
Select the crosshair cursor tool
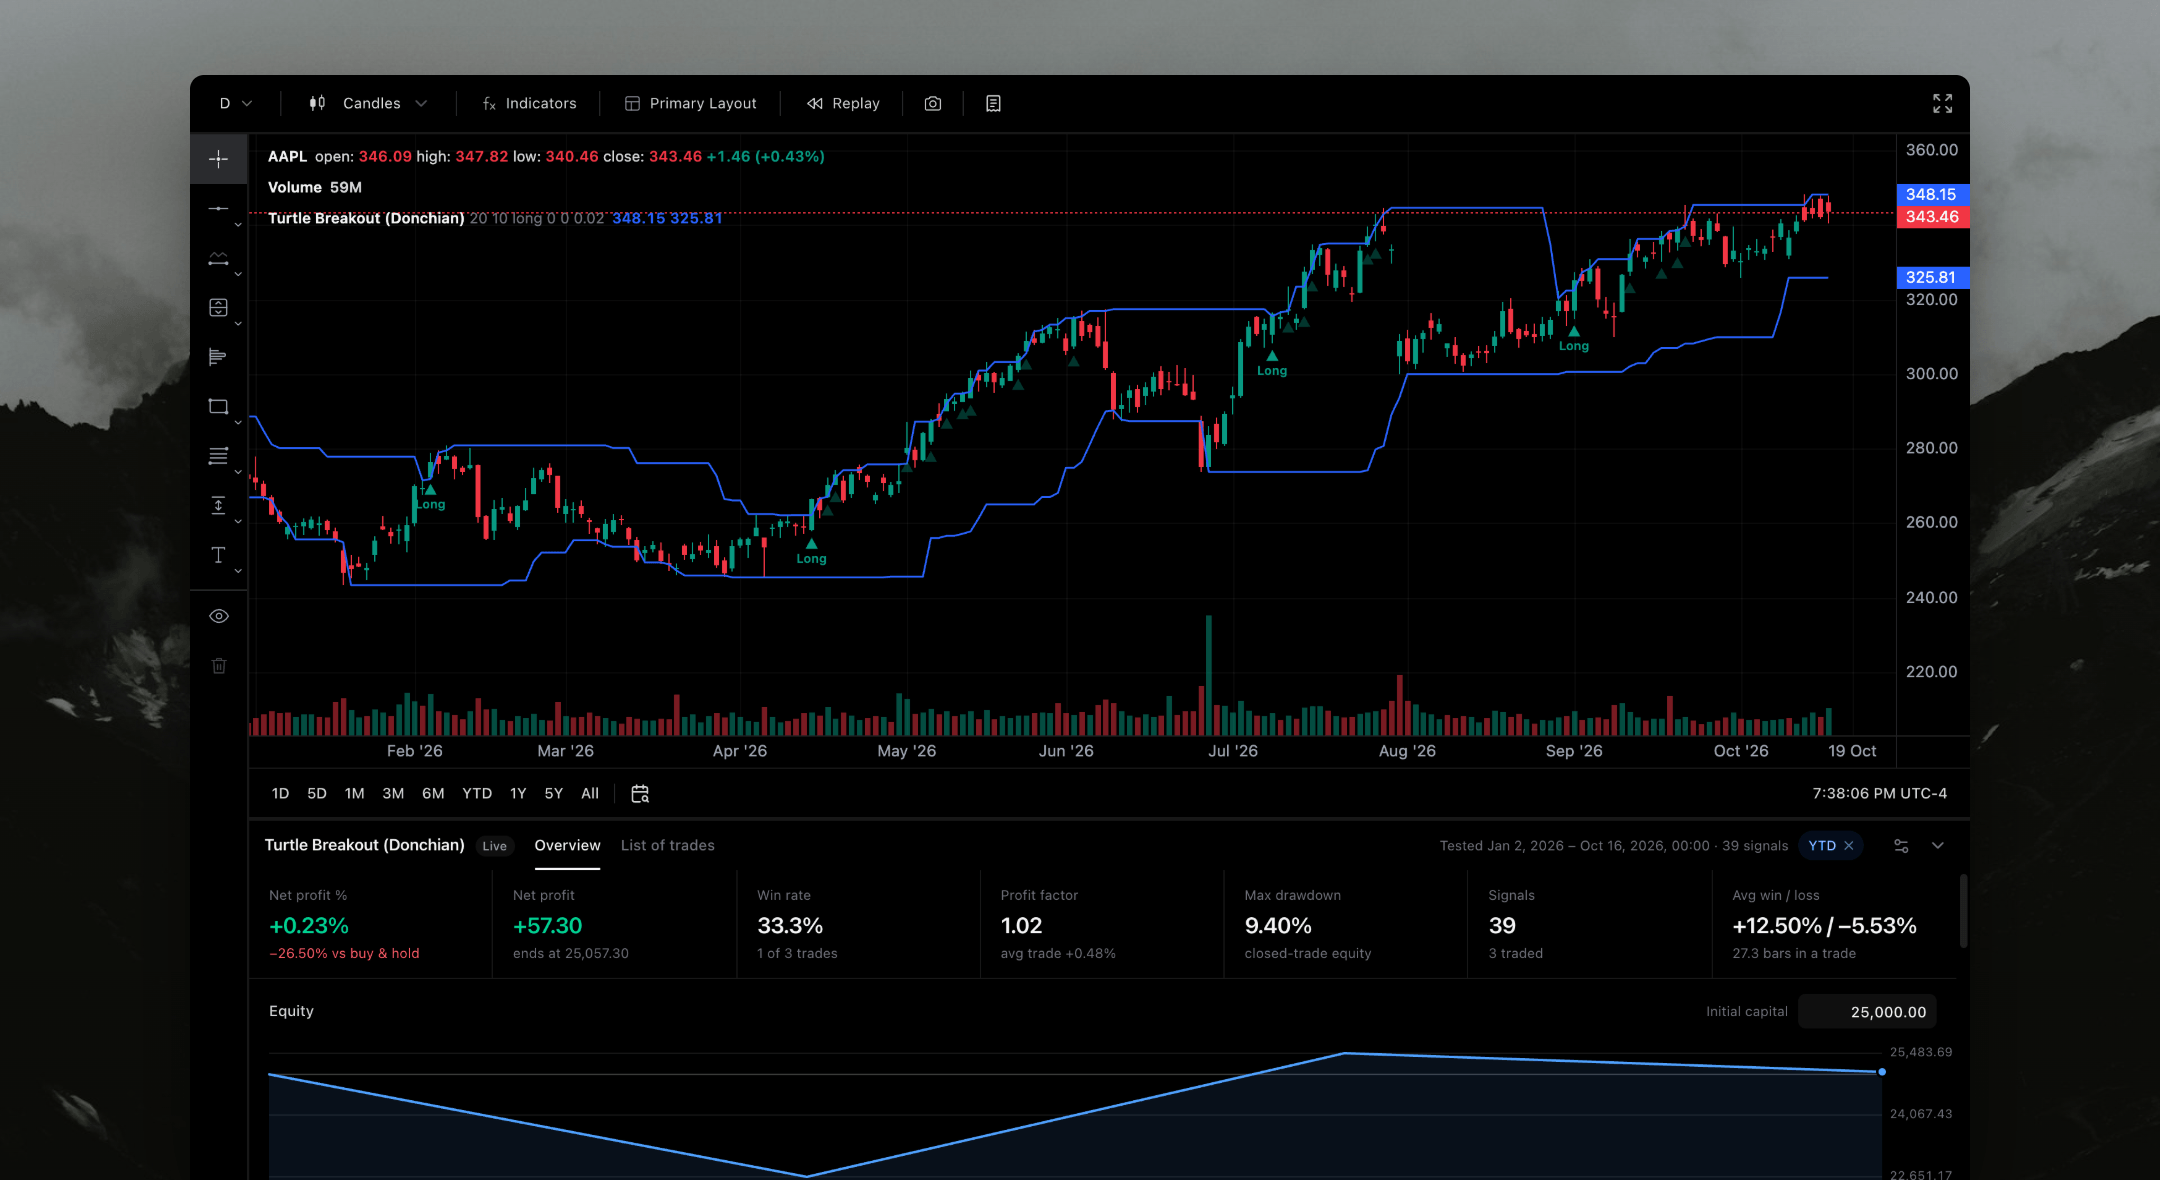point(218,159)
